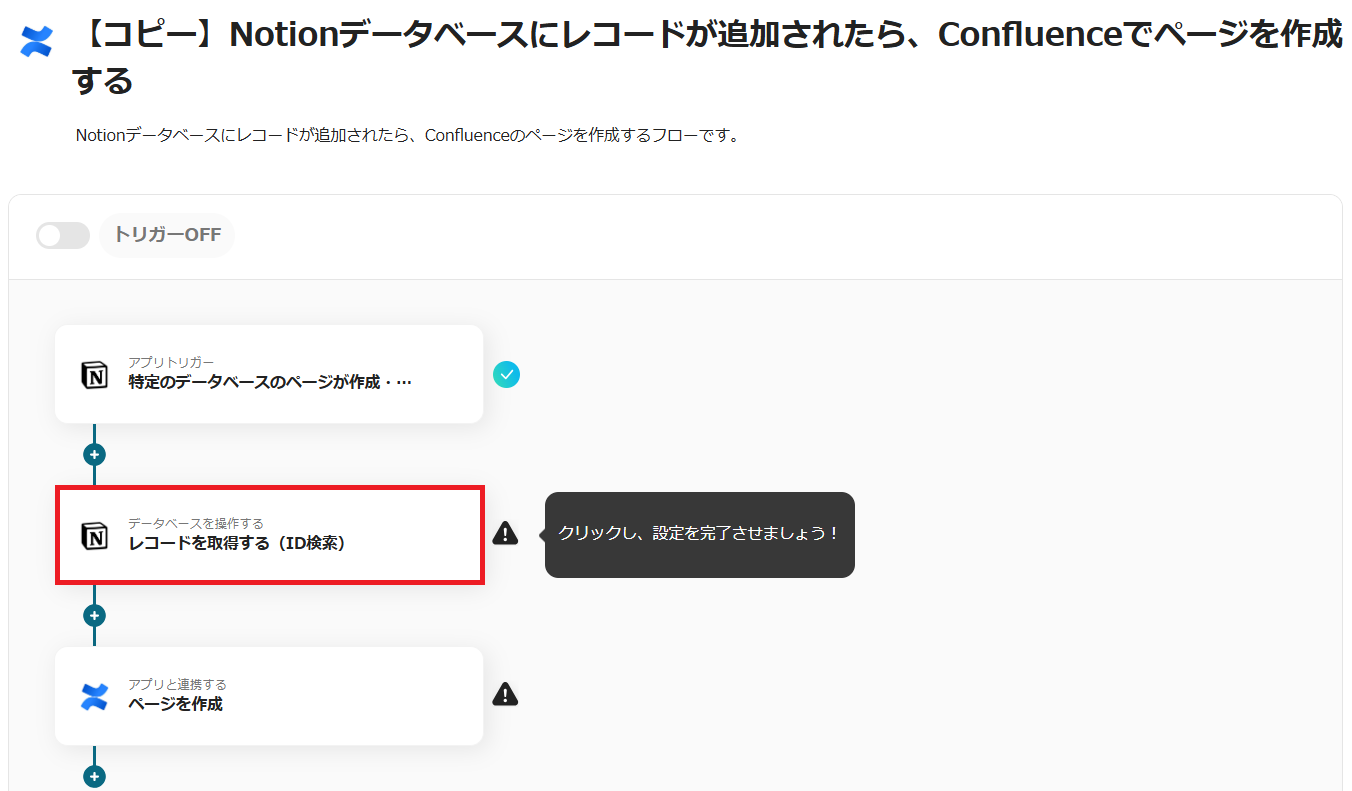Click the Confluence logo beside the flow title

coord(36,41)
